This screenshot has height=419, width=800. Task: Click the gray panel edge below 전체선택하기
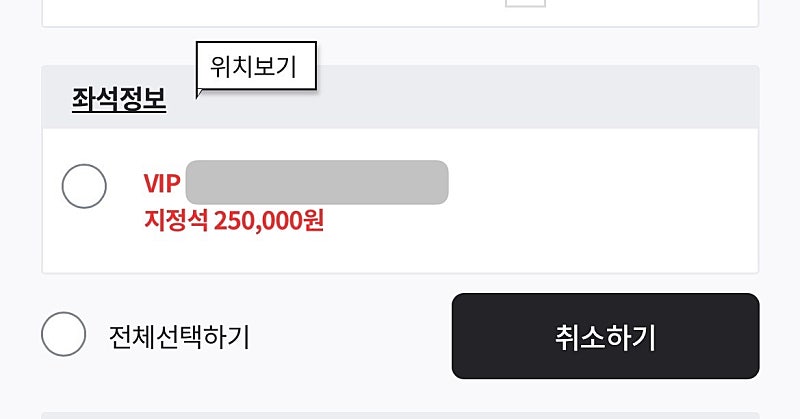click(400, 414)
